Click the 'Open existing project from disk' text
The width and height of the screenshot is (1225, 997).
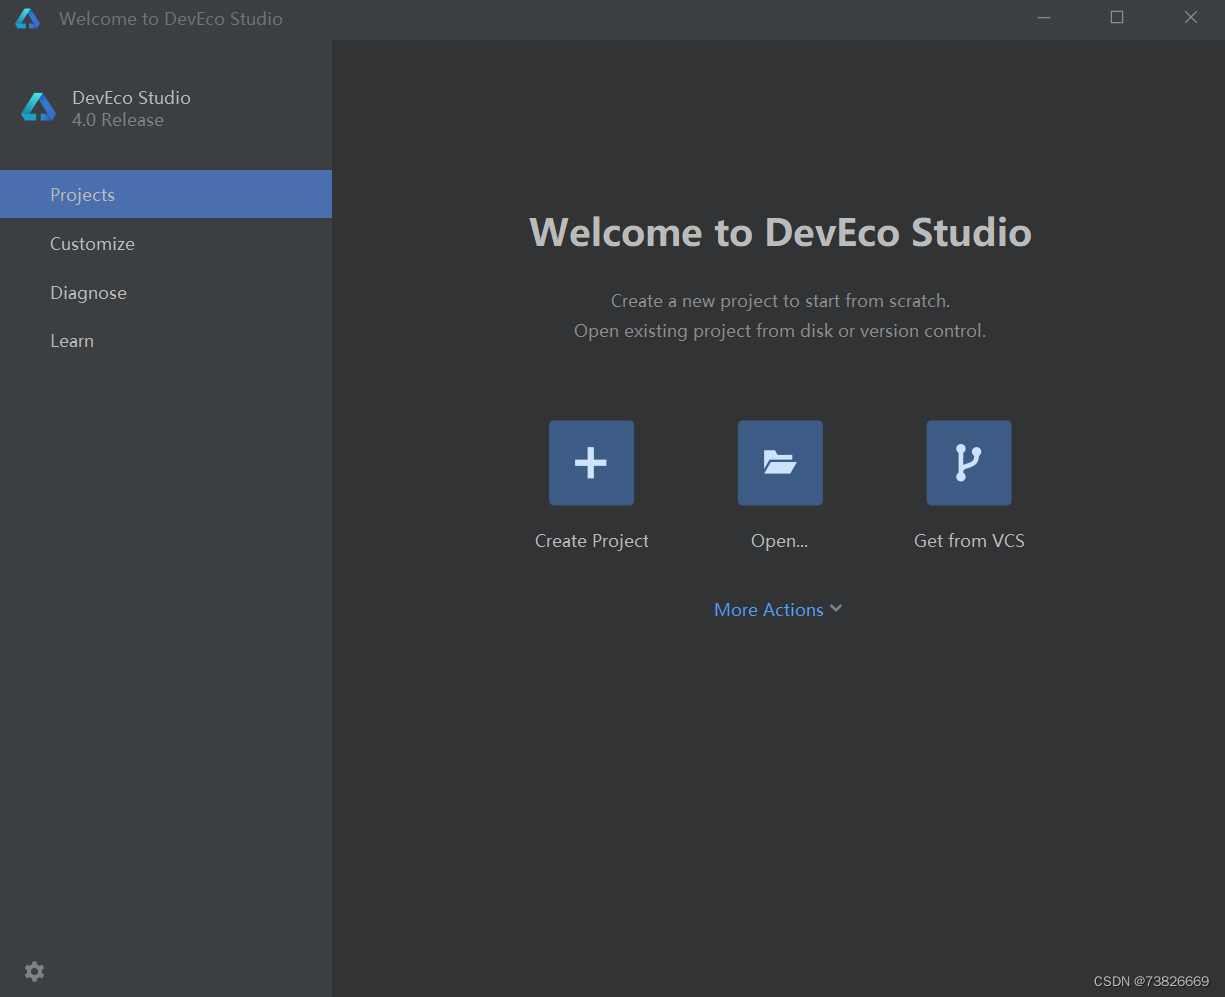point(780,330)
